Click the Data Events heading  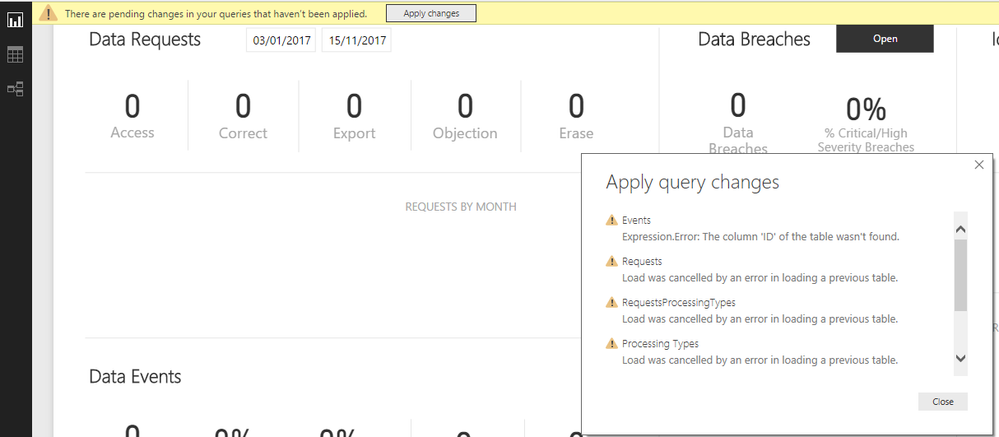(135, 376)
